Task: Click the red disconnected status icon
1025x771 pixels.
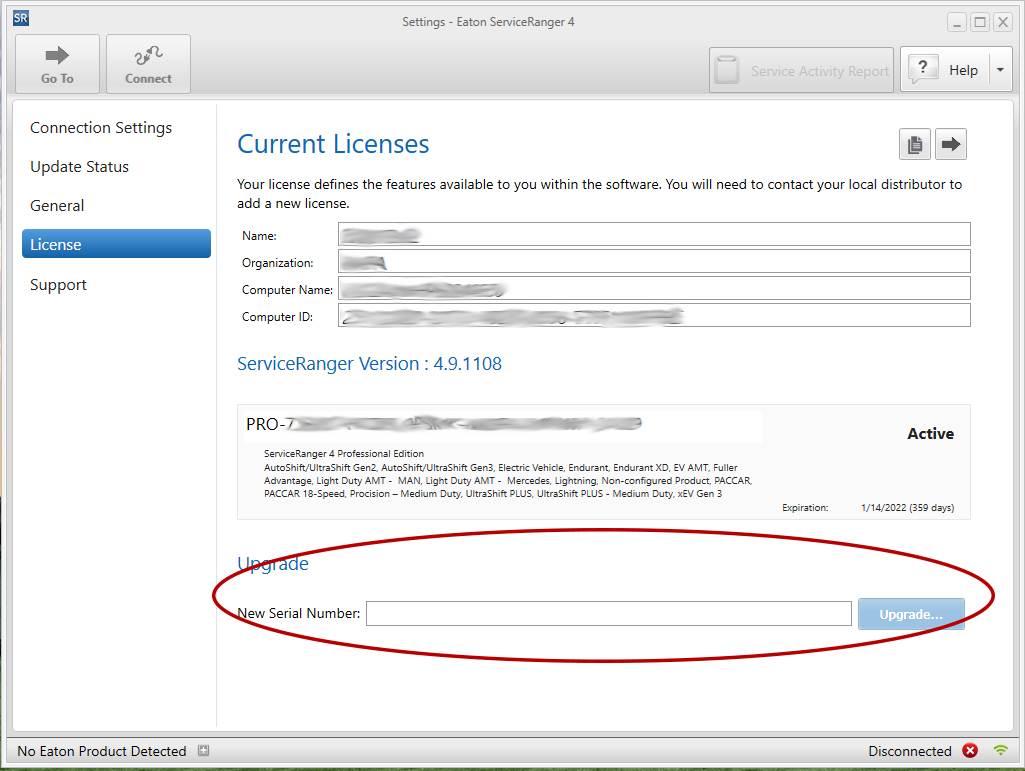Action: pyautogui.click(x=970, y=750)
